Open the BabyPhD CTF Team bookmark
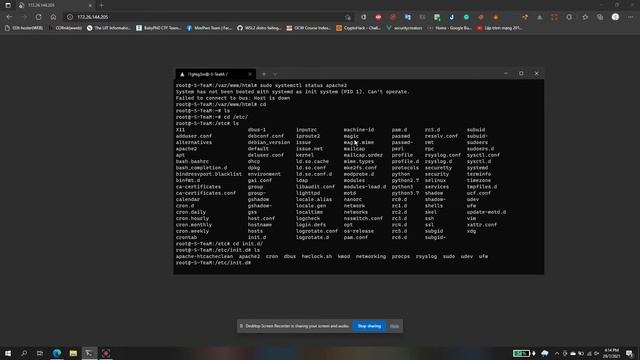Screen dimensions: 640x360 tap(158, 28)
